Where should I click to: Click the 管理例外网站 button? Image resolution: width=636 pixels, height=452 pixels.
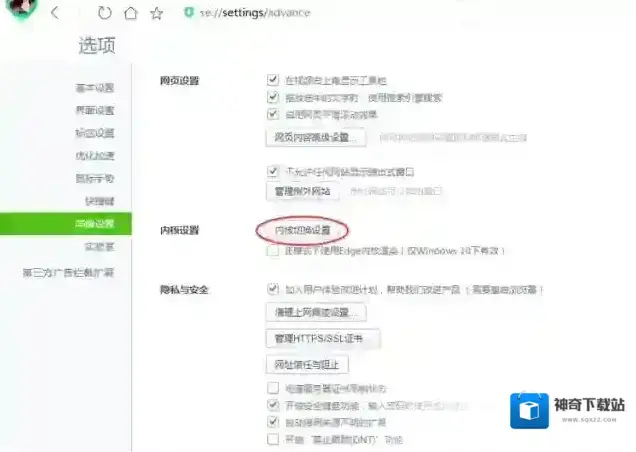point(302,190)
